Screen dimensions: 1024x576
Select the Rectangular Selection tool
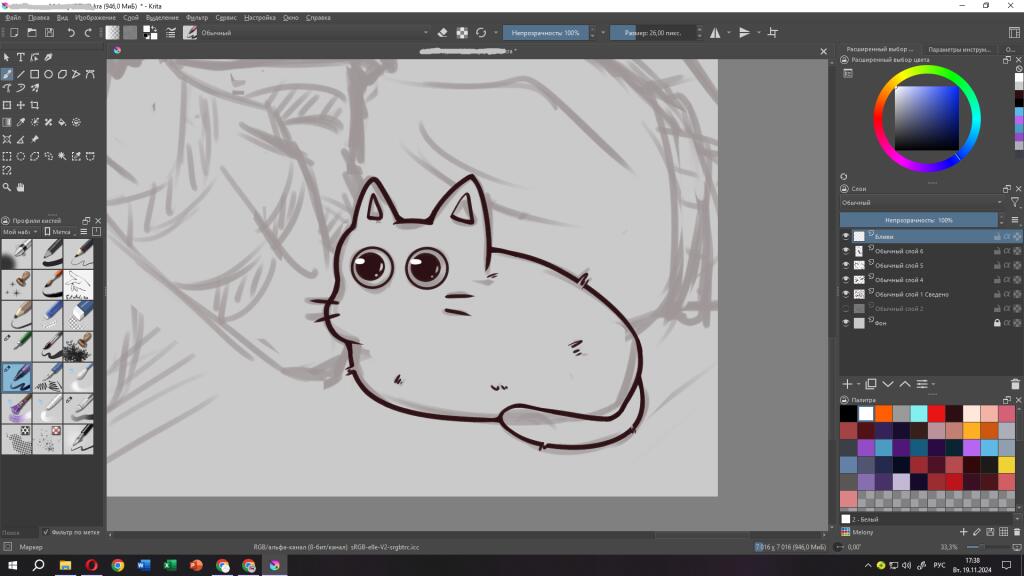[x=7, y=157]
